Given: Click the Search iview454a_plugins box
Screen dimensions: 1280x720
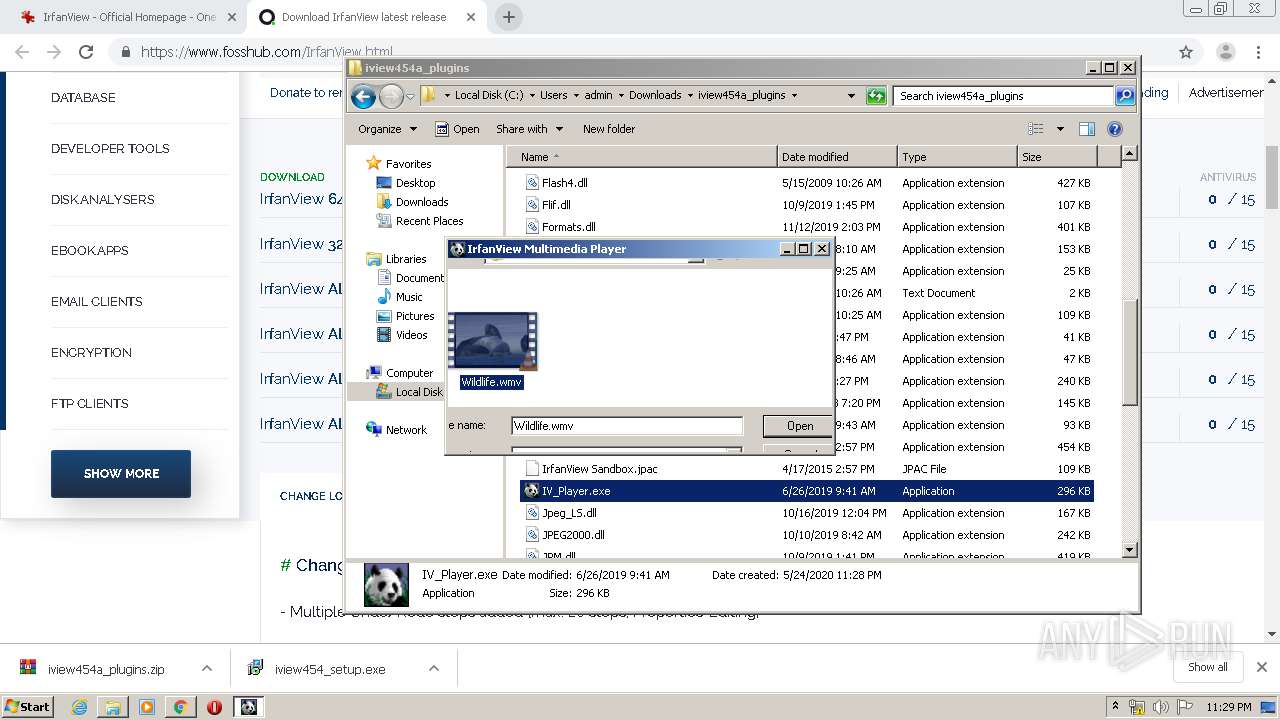Looking at the screenshot, I should click(x=1003, y=96).
